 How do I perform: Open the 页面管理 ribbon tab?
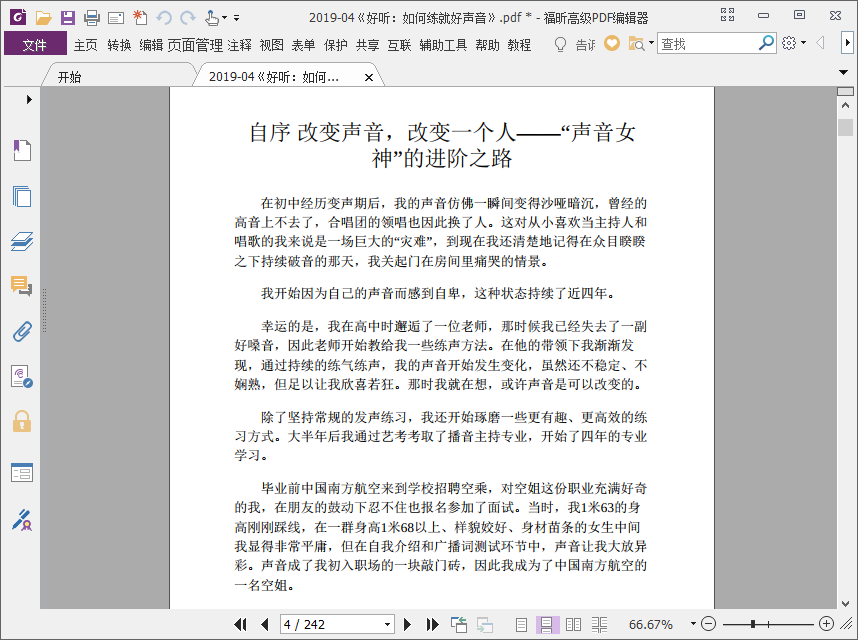(x=195, y=45)
